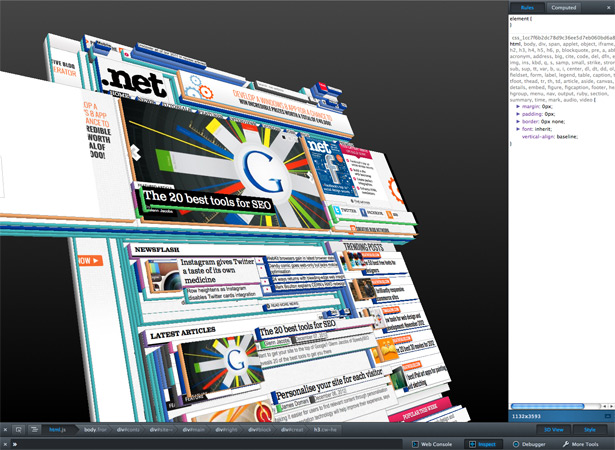
Task: Toggle the markup panel icon in inspector bar
Action: click(35, 430)
